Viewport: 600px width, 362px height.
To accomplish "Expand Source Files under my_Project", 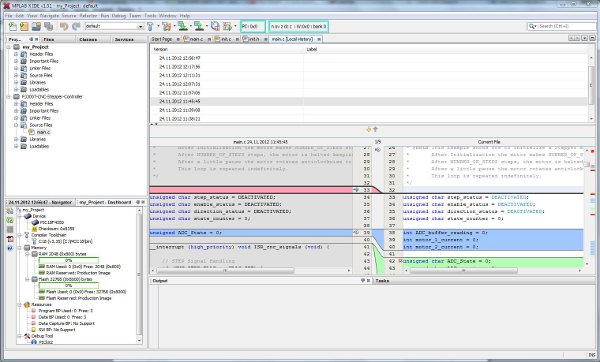I will click(16, 75).
